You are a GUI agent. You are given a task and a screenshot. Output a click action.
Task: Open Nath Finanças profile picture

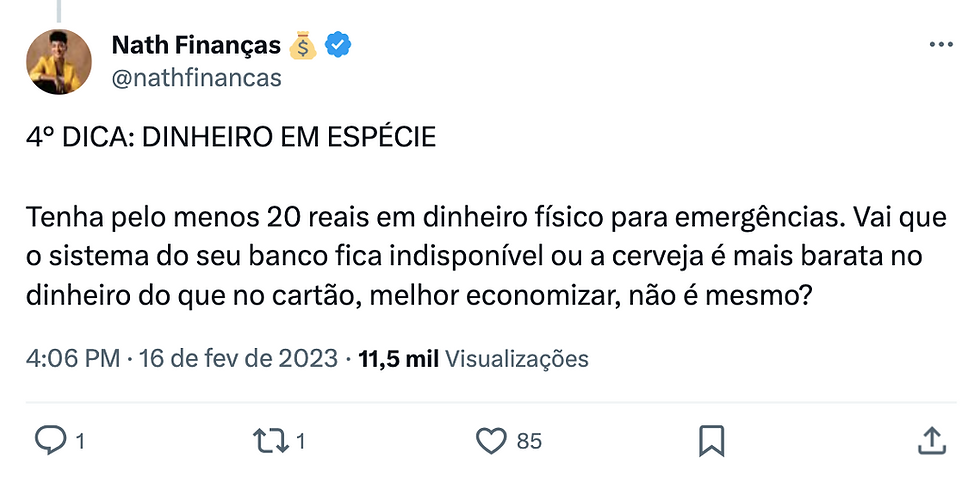(x=59, y=61)
